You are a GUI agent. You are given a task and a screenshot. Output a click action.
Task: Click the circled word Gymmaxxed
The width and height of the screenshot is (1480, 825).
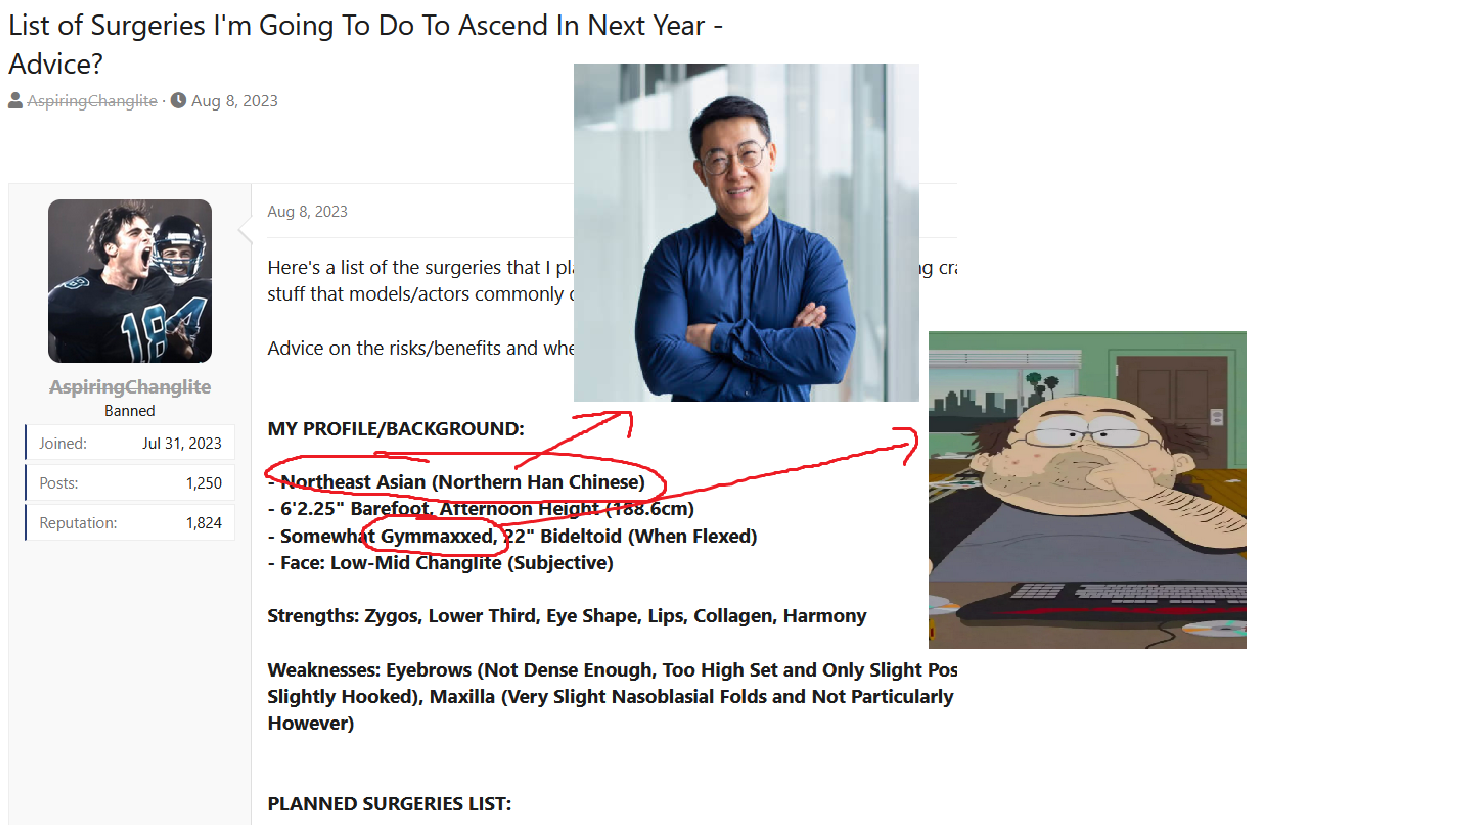(x=438, y=537)
